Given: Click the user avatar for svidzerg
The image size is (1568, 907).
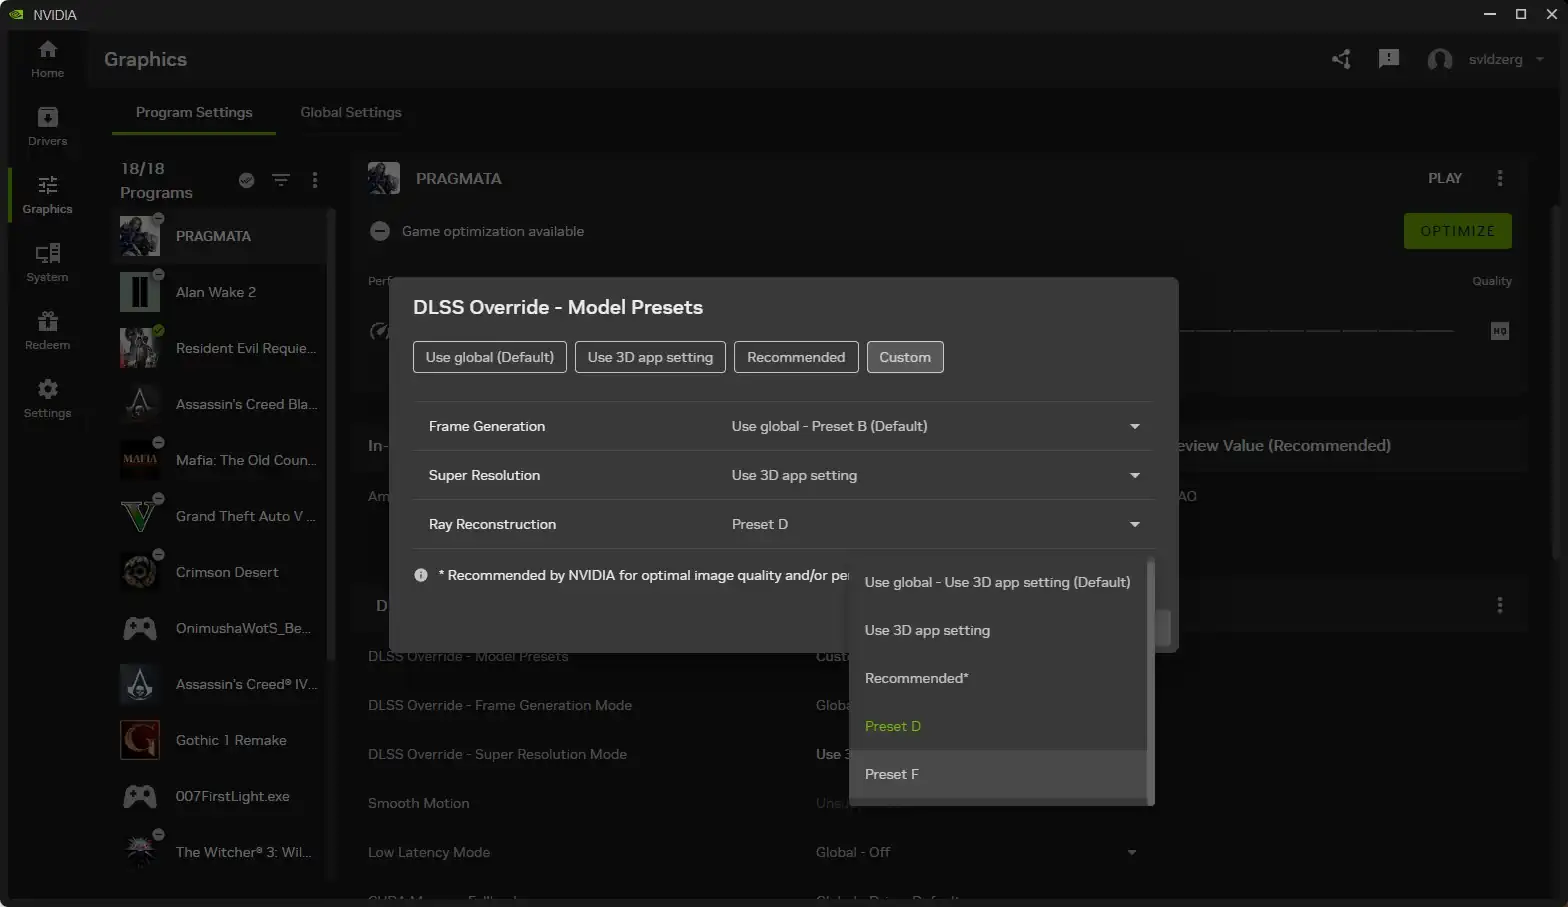Looking at the screenshot, I should (x=1440, y=60).
